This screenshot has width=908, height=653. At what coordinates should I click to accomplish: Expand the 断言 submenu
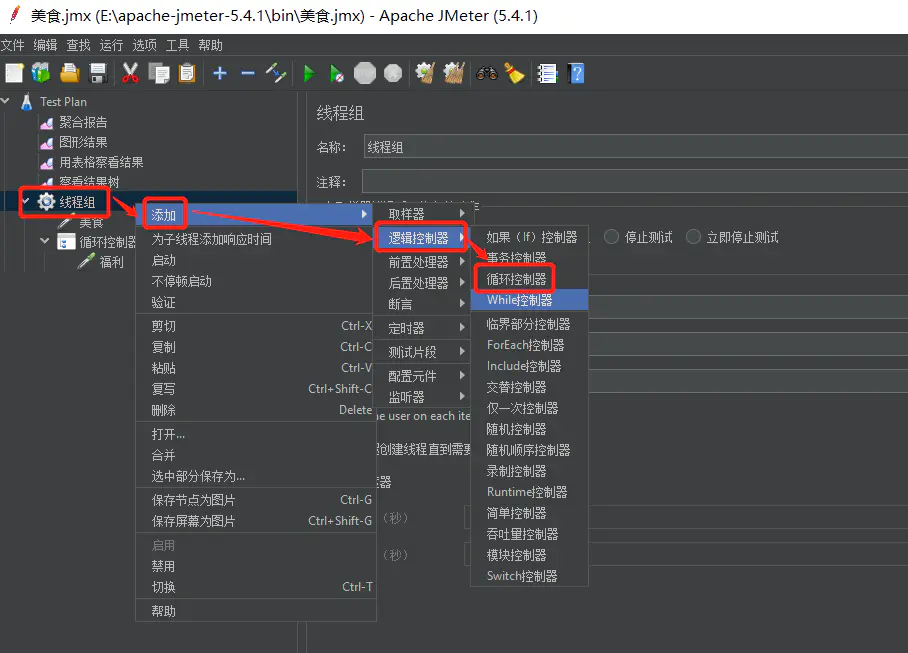point(424,303)
